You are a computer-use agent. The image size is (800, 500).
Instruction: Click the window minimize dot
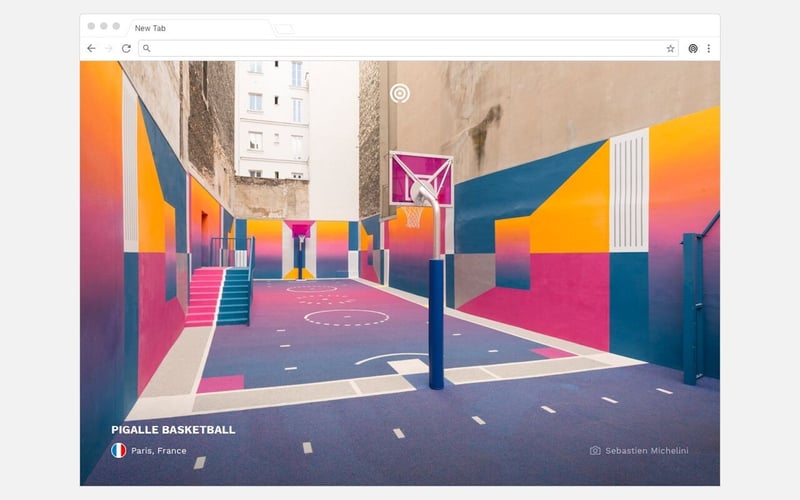pyautogui.click(x=104, y=26)
